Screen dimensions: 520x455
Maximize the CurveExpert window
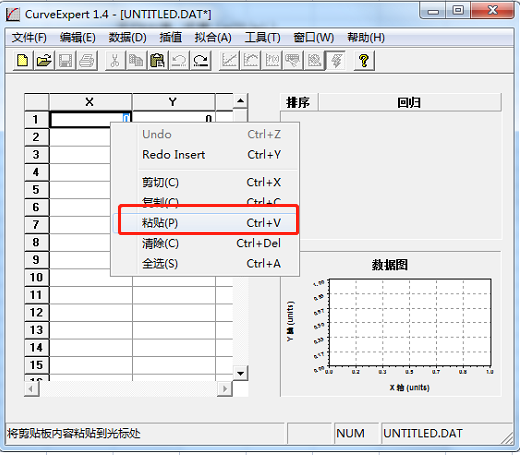[458, 11]
